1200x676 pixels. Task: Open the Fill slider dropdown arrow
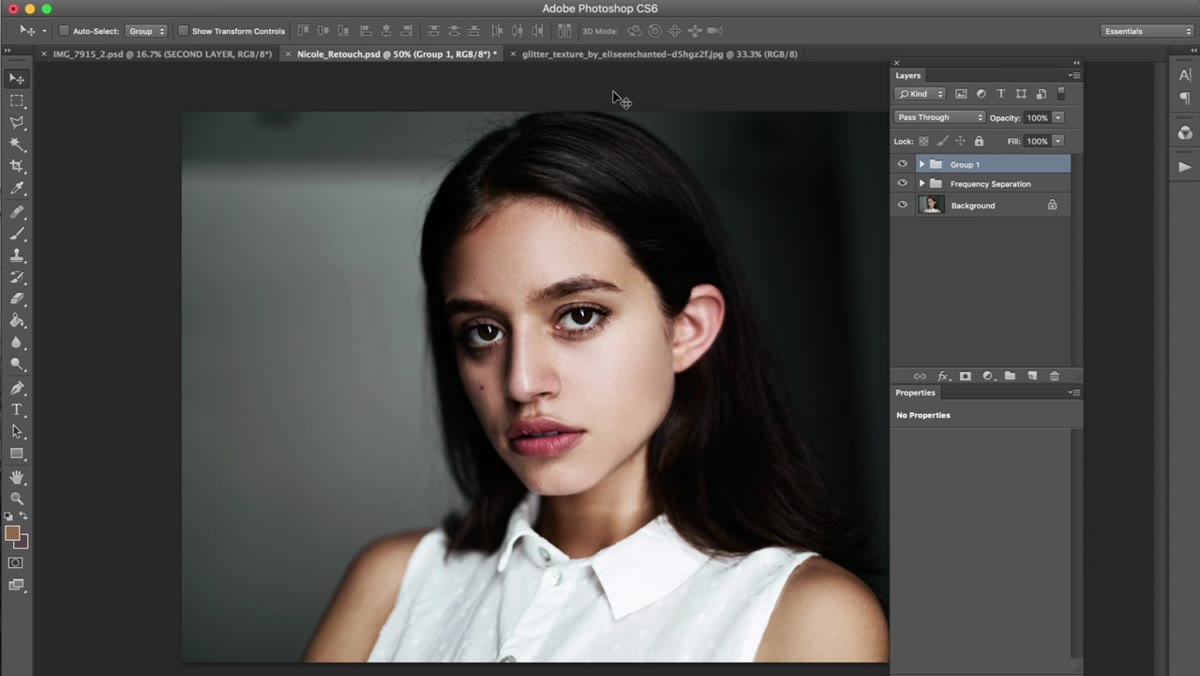[1058, 141]
